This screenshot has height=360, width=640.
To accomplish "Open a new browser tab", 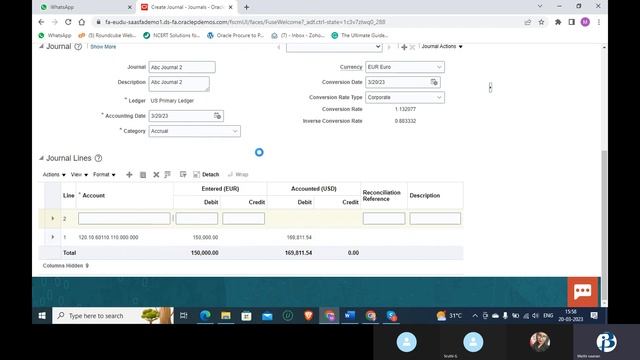I will coord(246,7).
